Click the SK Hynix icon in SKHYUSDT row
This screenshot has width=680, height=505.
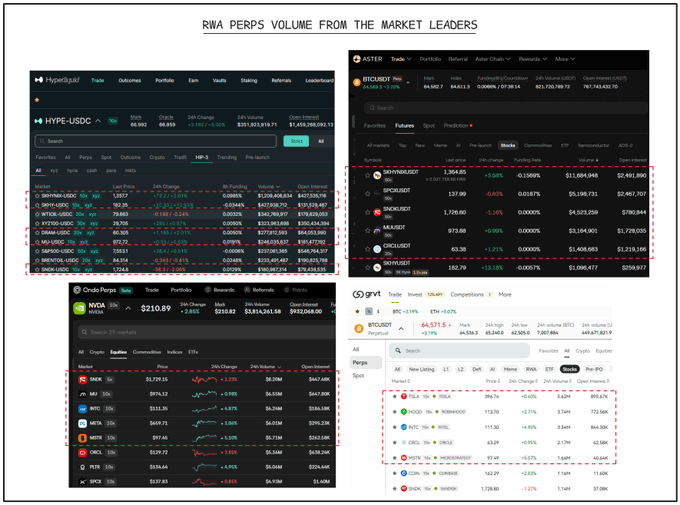point(377,267)
